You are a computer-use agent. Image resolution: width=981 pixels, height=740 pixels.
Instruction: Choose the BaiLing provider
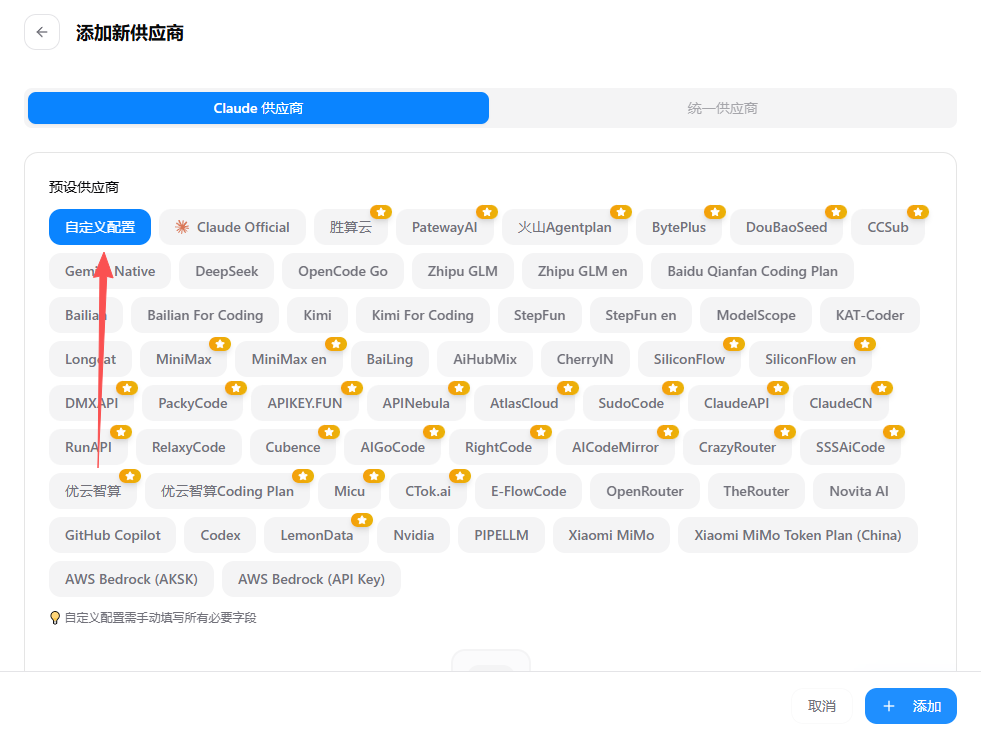pos(390,359)
